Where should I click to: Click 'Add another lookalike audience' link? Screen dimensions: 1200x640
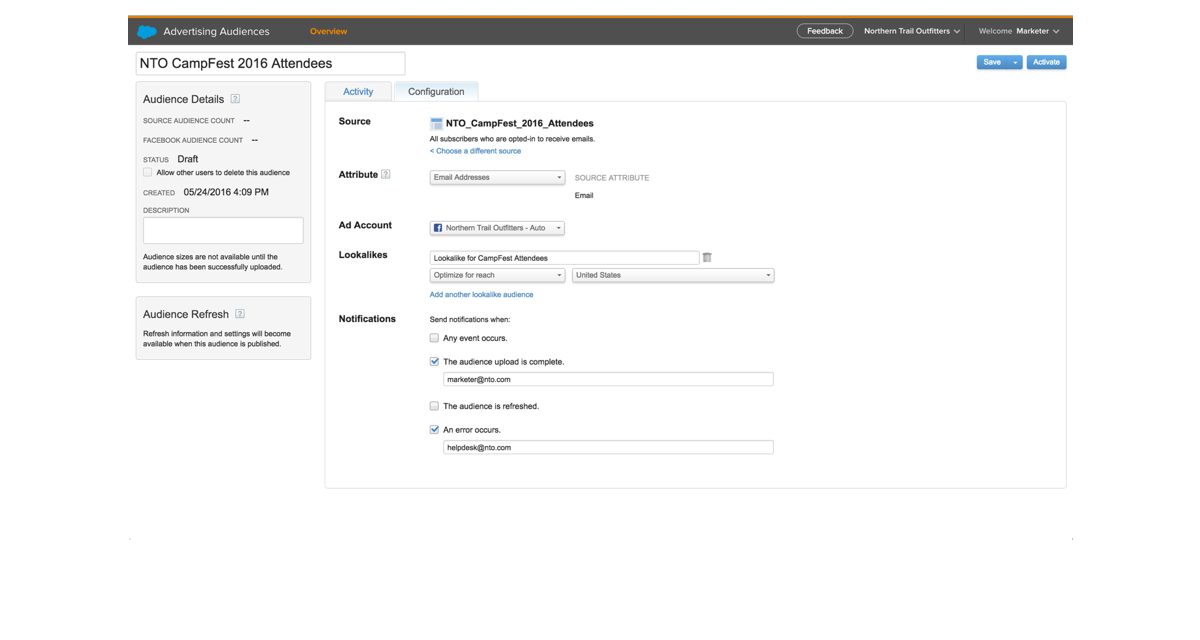click(481, 295)
